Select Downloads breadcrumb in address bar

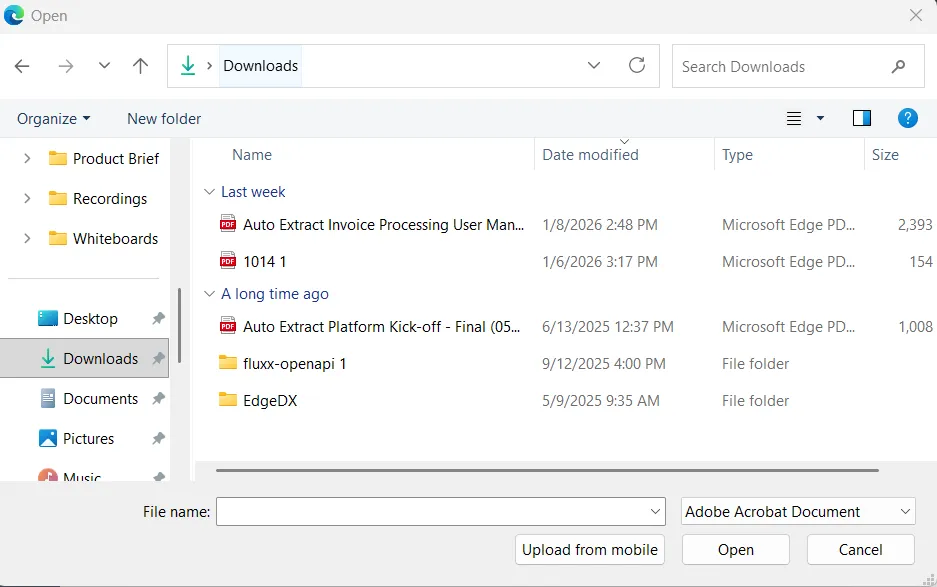coord(261,66)
